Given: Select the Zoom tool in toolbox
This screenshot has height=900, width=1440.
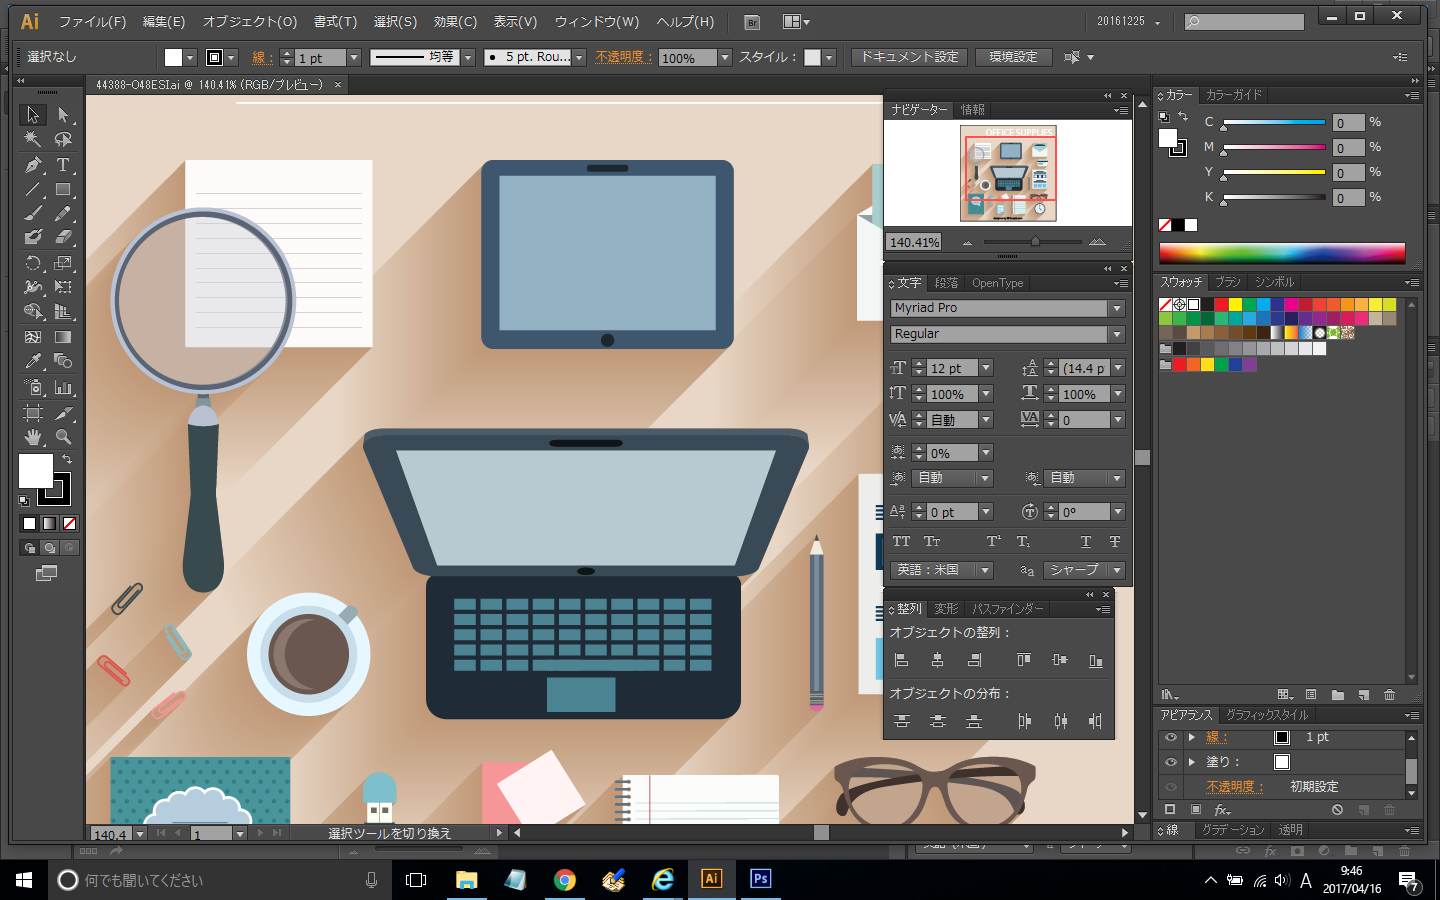Looking at the screenshot, I should (63, 437).
